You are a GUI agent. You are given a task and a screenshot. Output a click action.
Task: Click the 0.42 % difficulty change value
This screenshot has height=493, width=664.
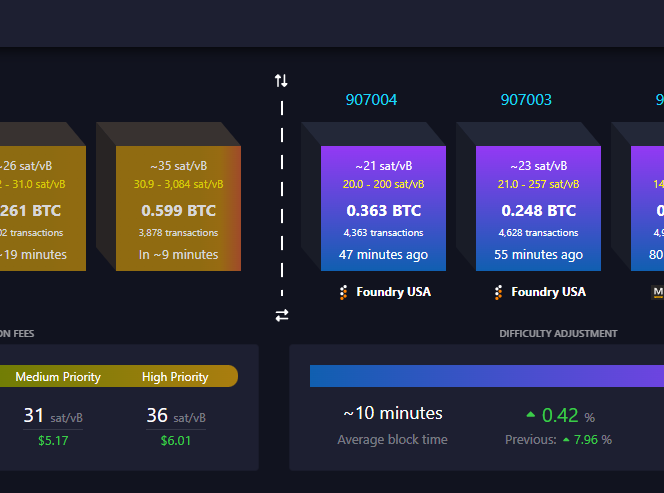pyautogui.click(x=560, y=415)
